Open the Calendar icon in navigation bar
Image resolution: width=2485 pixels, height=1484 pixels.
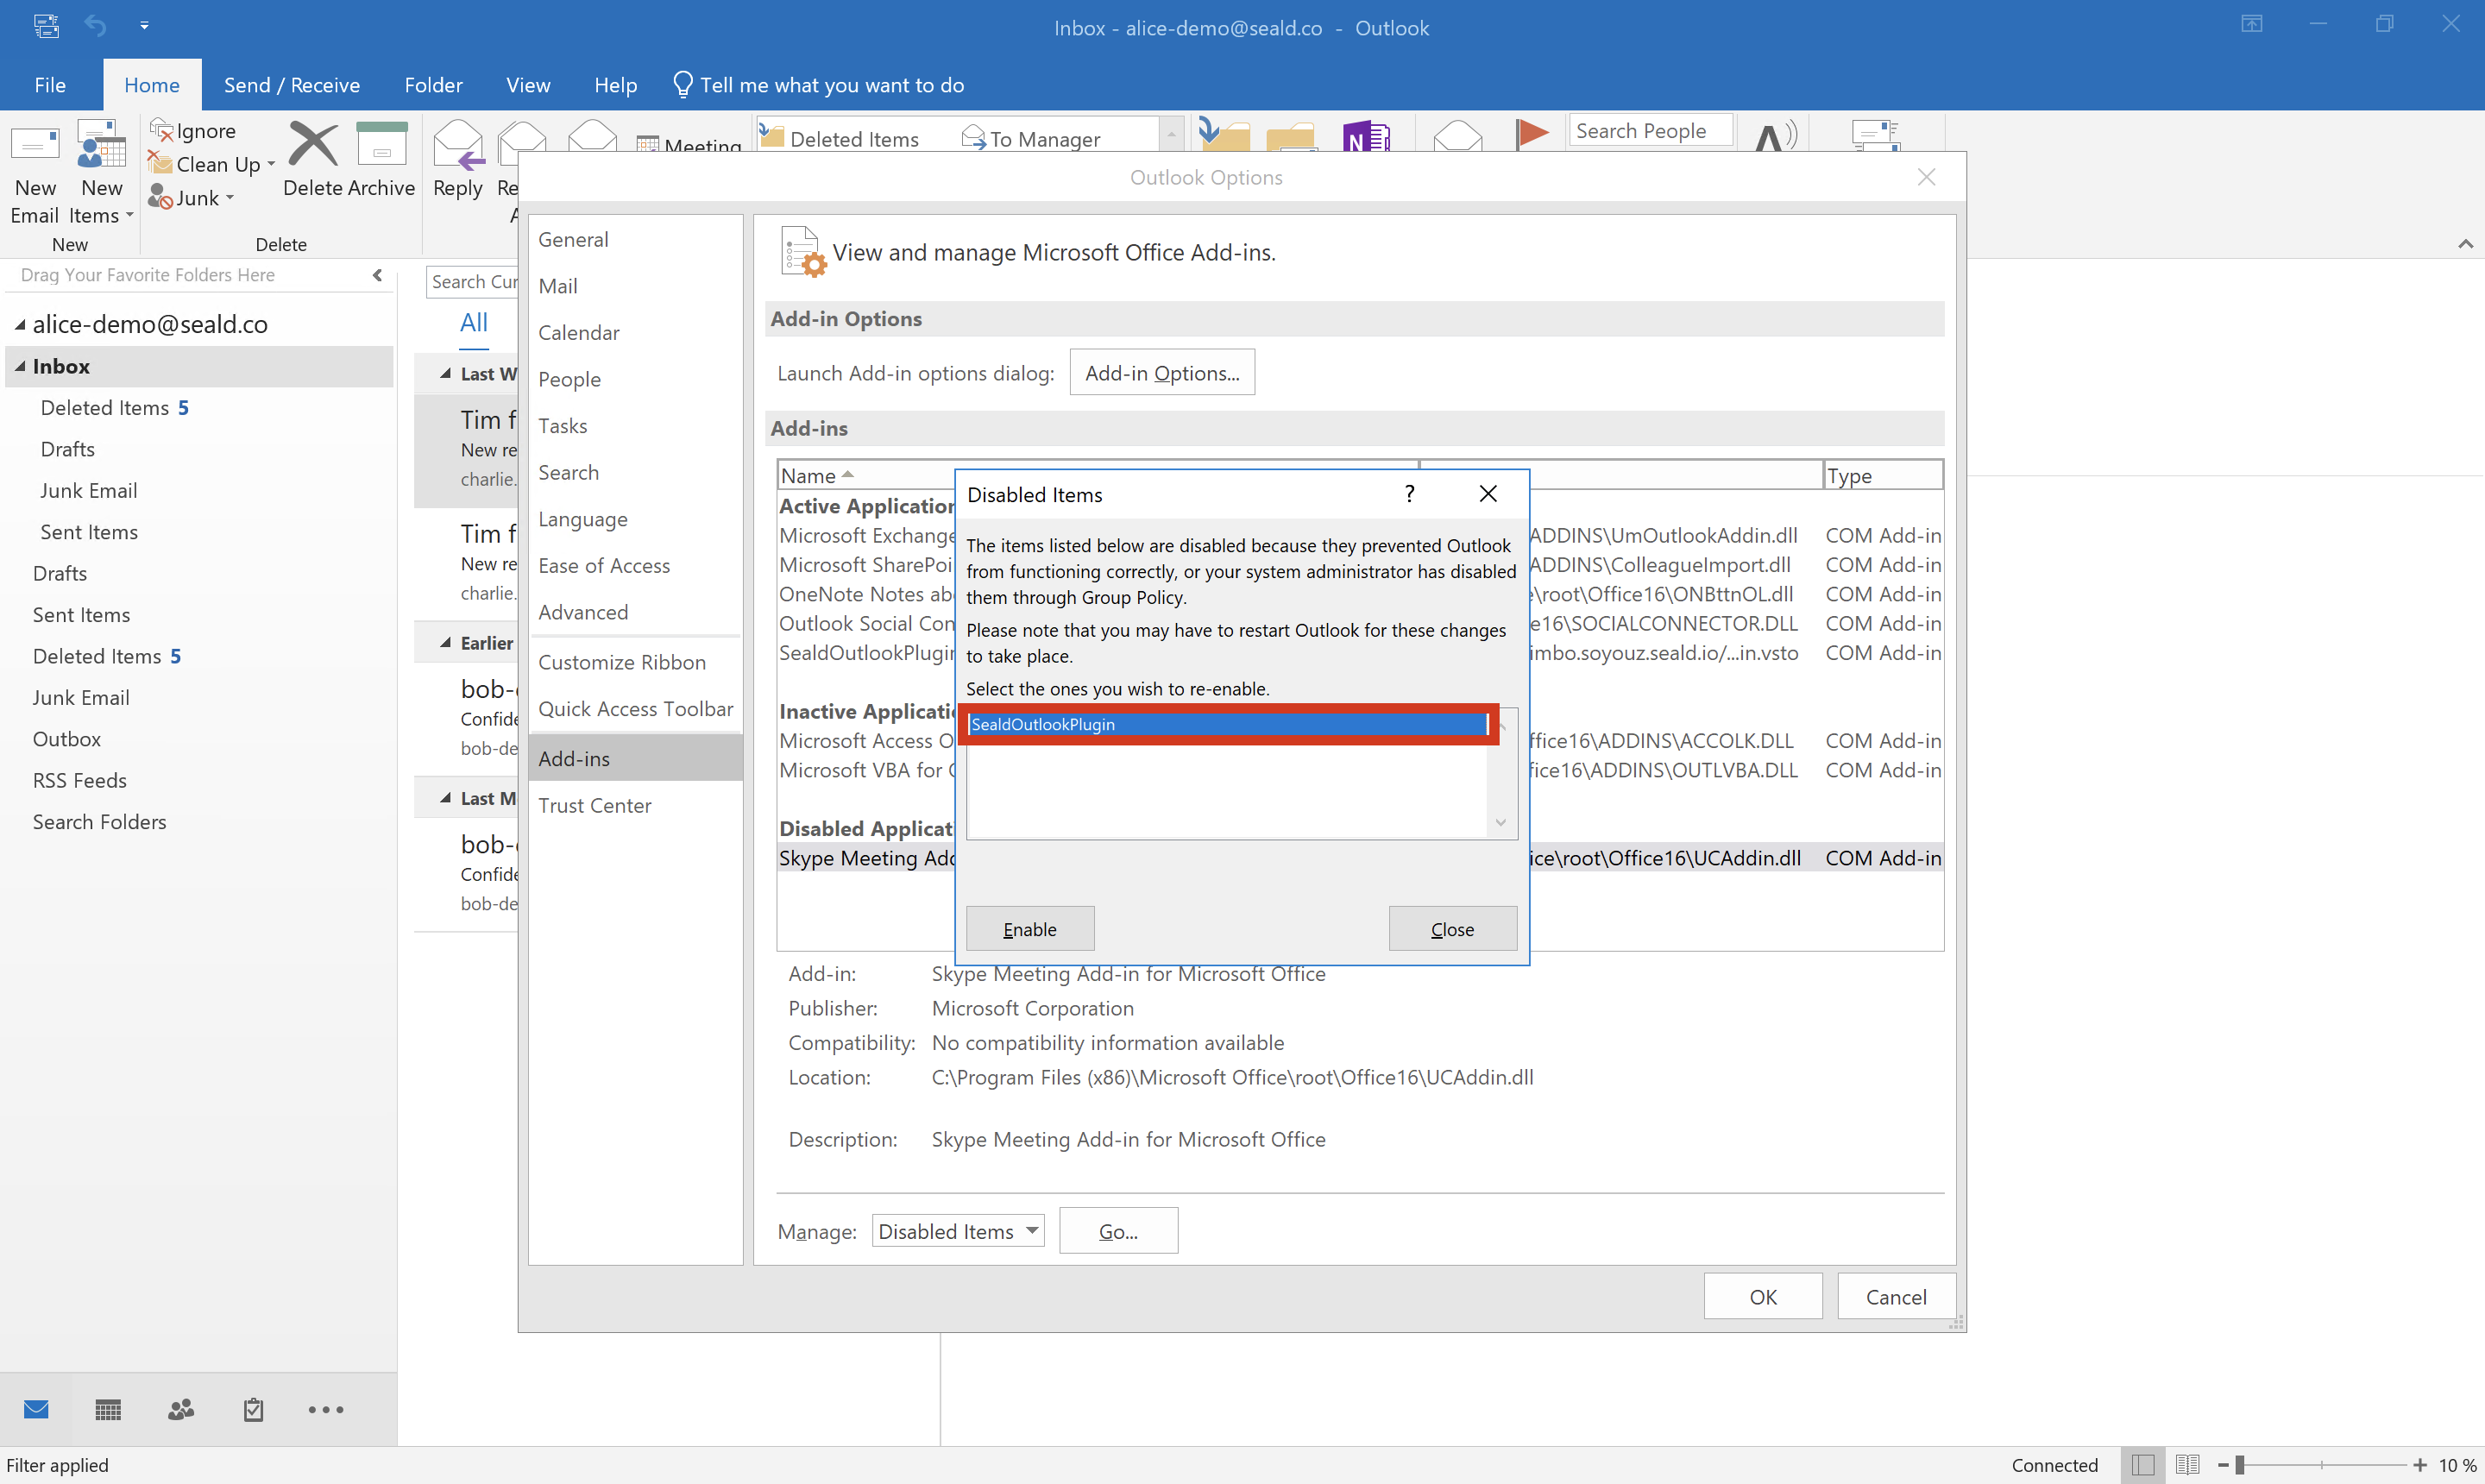pyautogui.click(x=108, y=1409)
